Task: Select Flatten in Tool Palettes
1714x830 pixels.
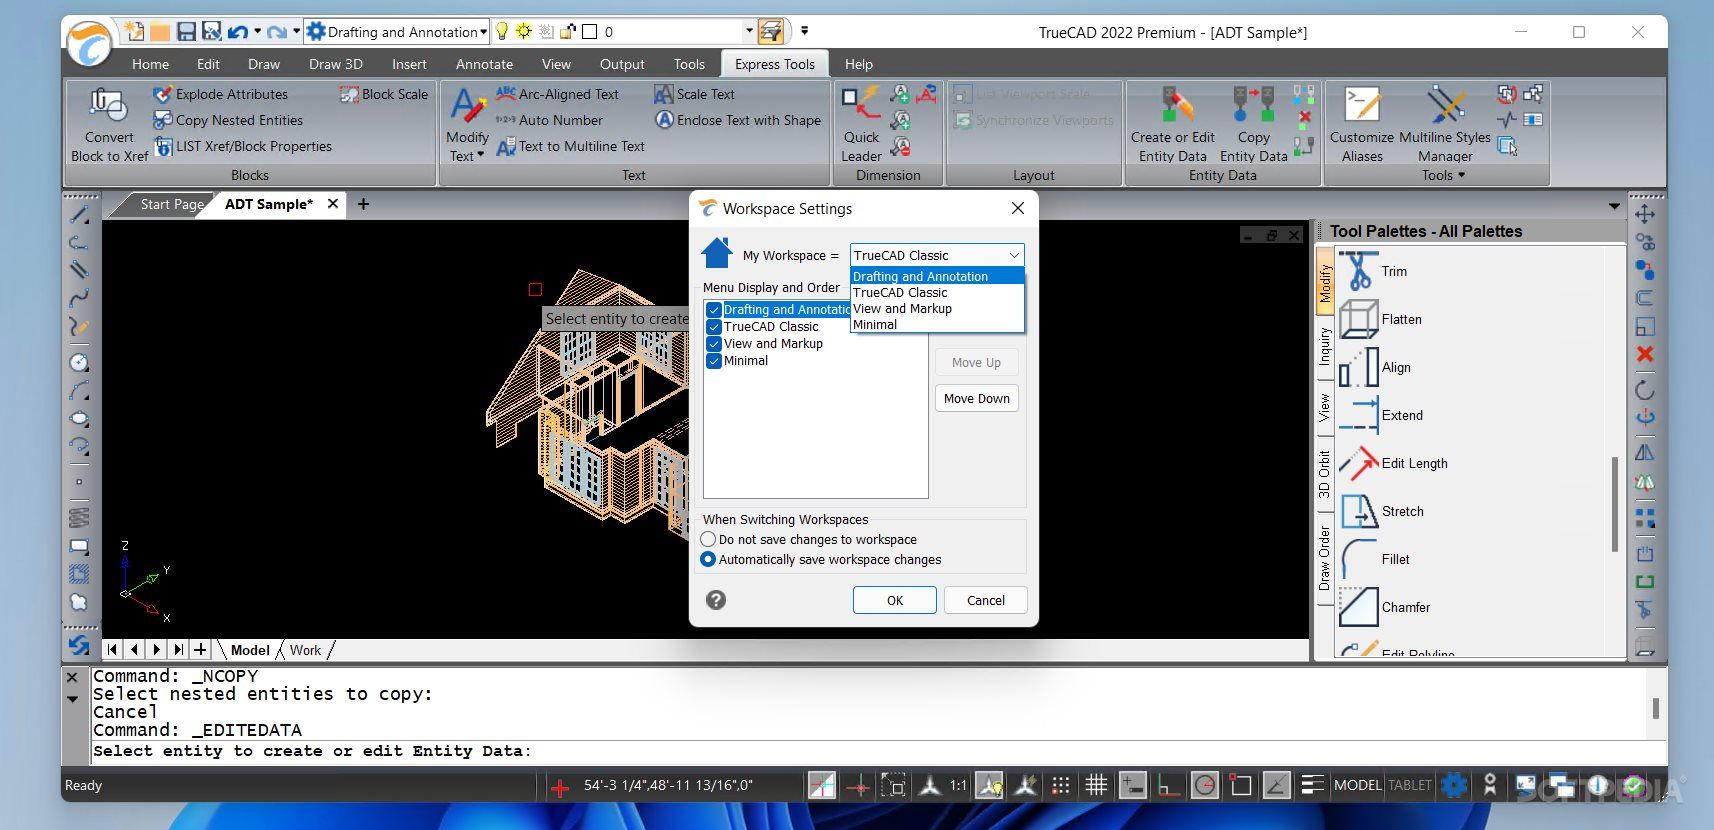Action: click(1380, 319)
